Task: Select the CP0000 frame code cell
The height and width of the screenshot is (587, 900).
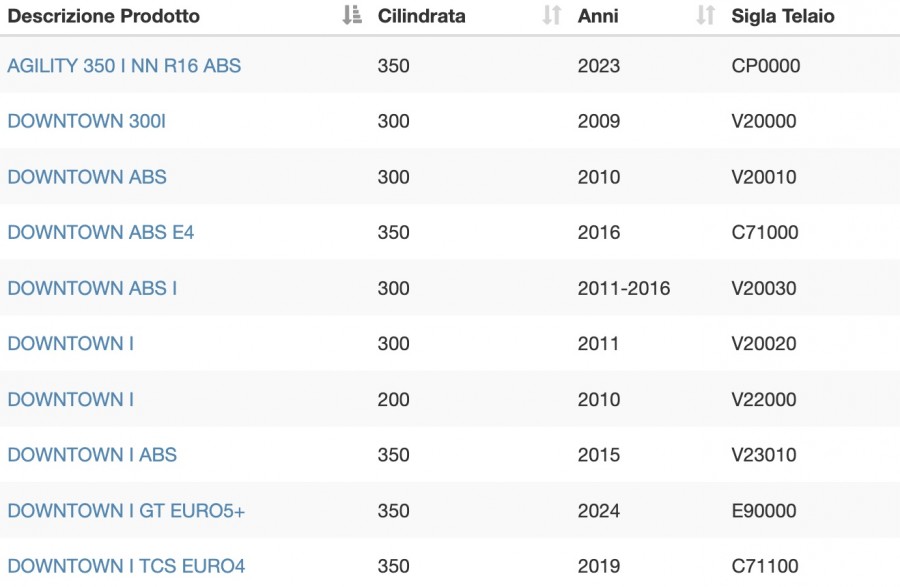Action: click(x=766, y=65)
